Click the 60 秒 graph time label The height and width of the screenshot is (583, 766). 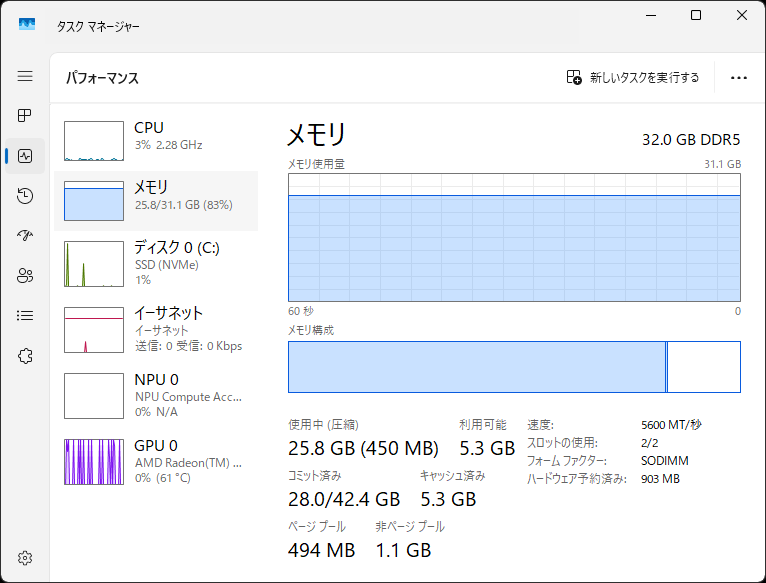pyautogui.click(x=301, y=311)
